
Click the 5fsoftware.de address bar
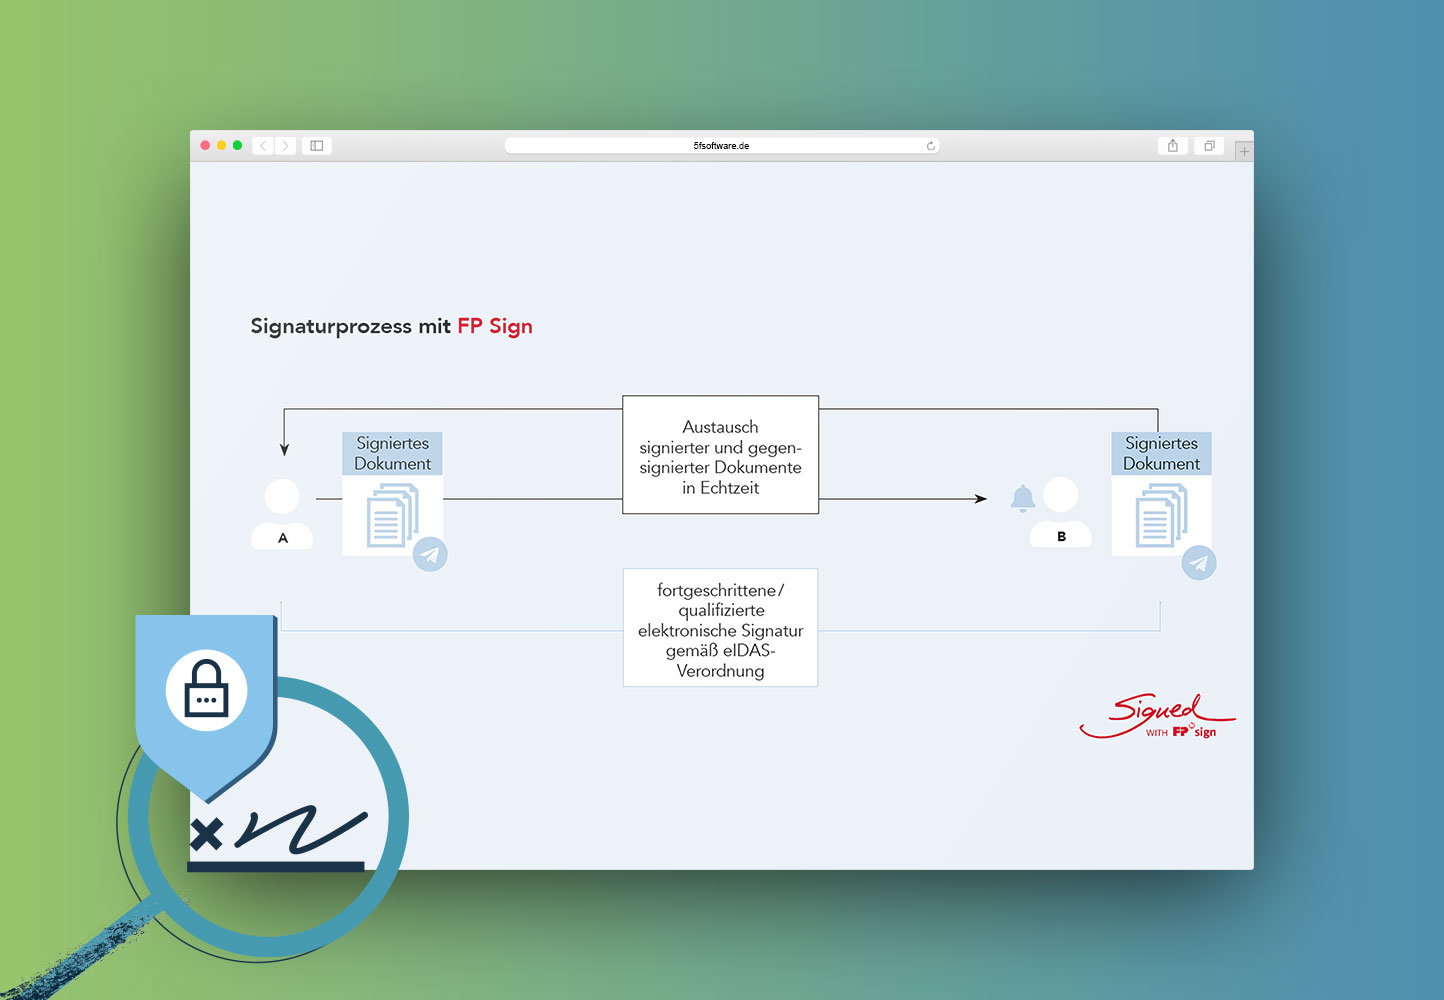click(x=721, y=146)
